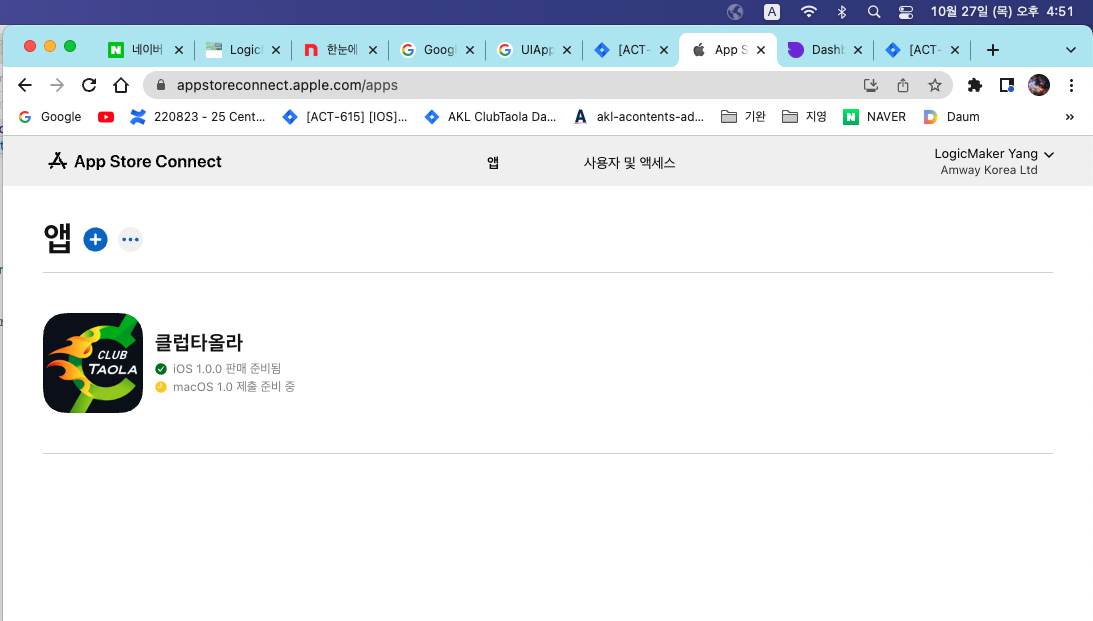Click the share page icon in address bar
Image resolution: width=1093 pixels, height=621 pixels.
click(x=903, y=85)
